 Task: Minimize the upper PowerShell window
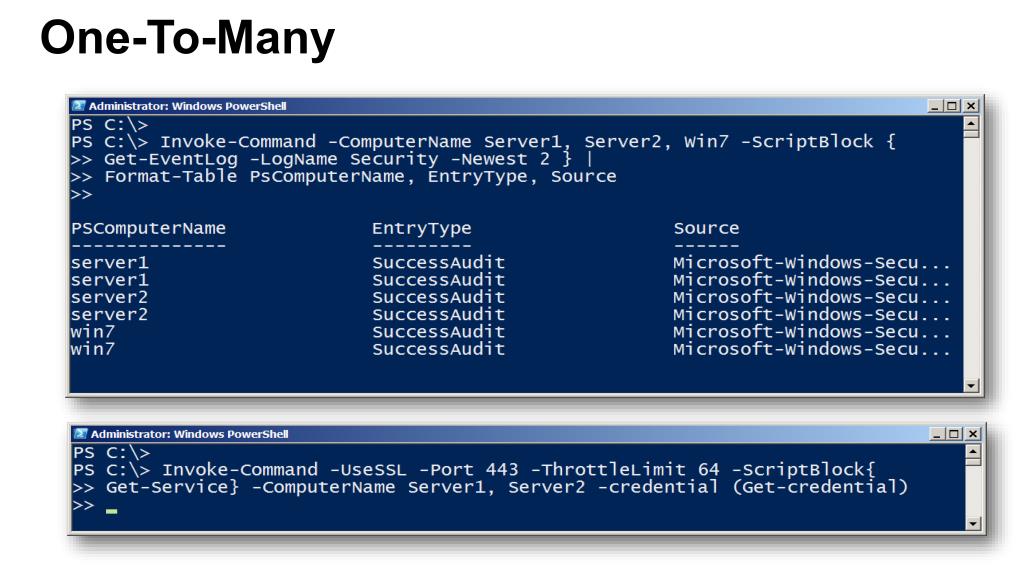click(935, 106)
